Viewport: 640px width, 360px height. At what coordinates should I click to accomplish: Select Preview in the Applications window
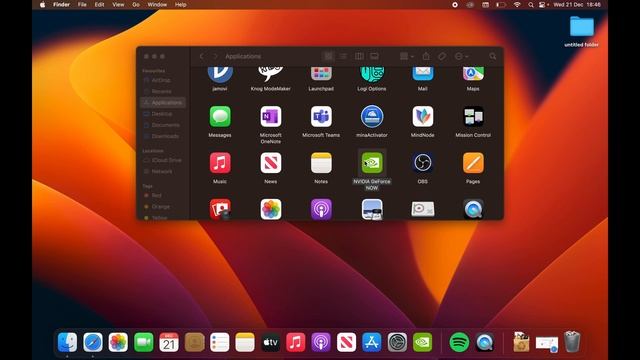pos(372,209)
